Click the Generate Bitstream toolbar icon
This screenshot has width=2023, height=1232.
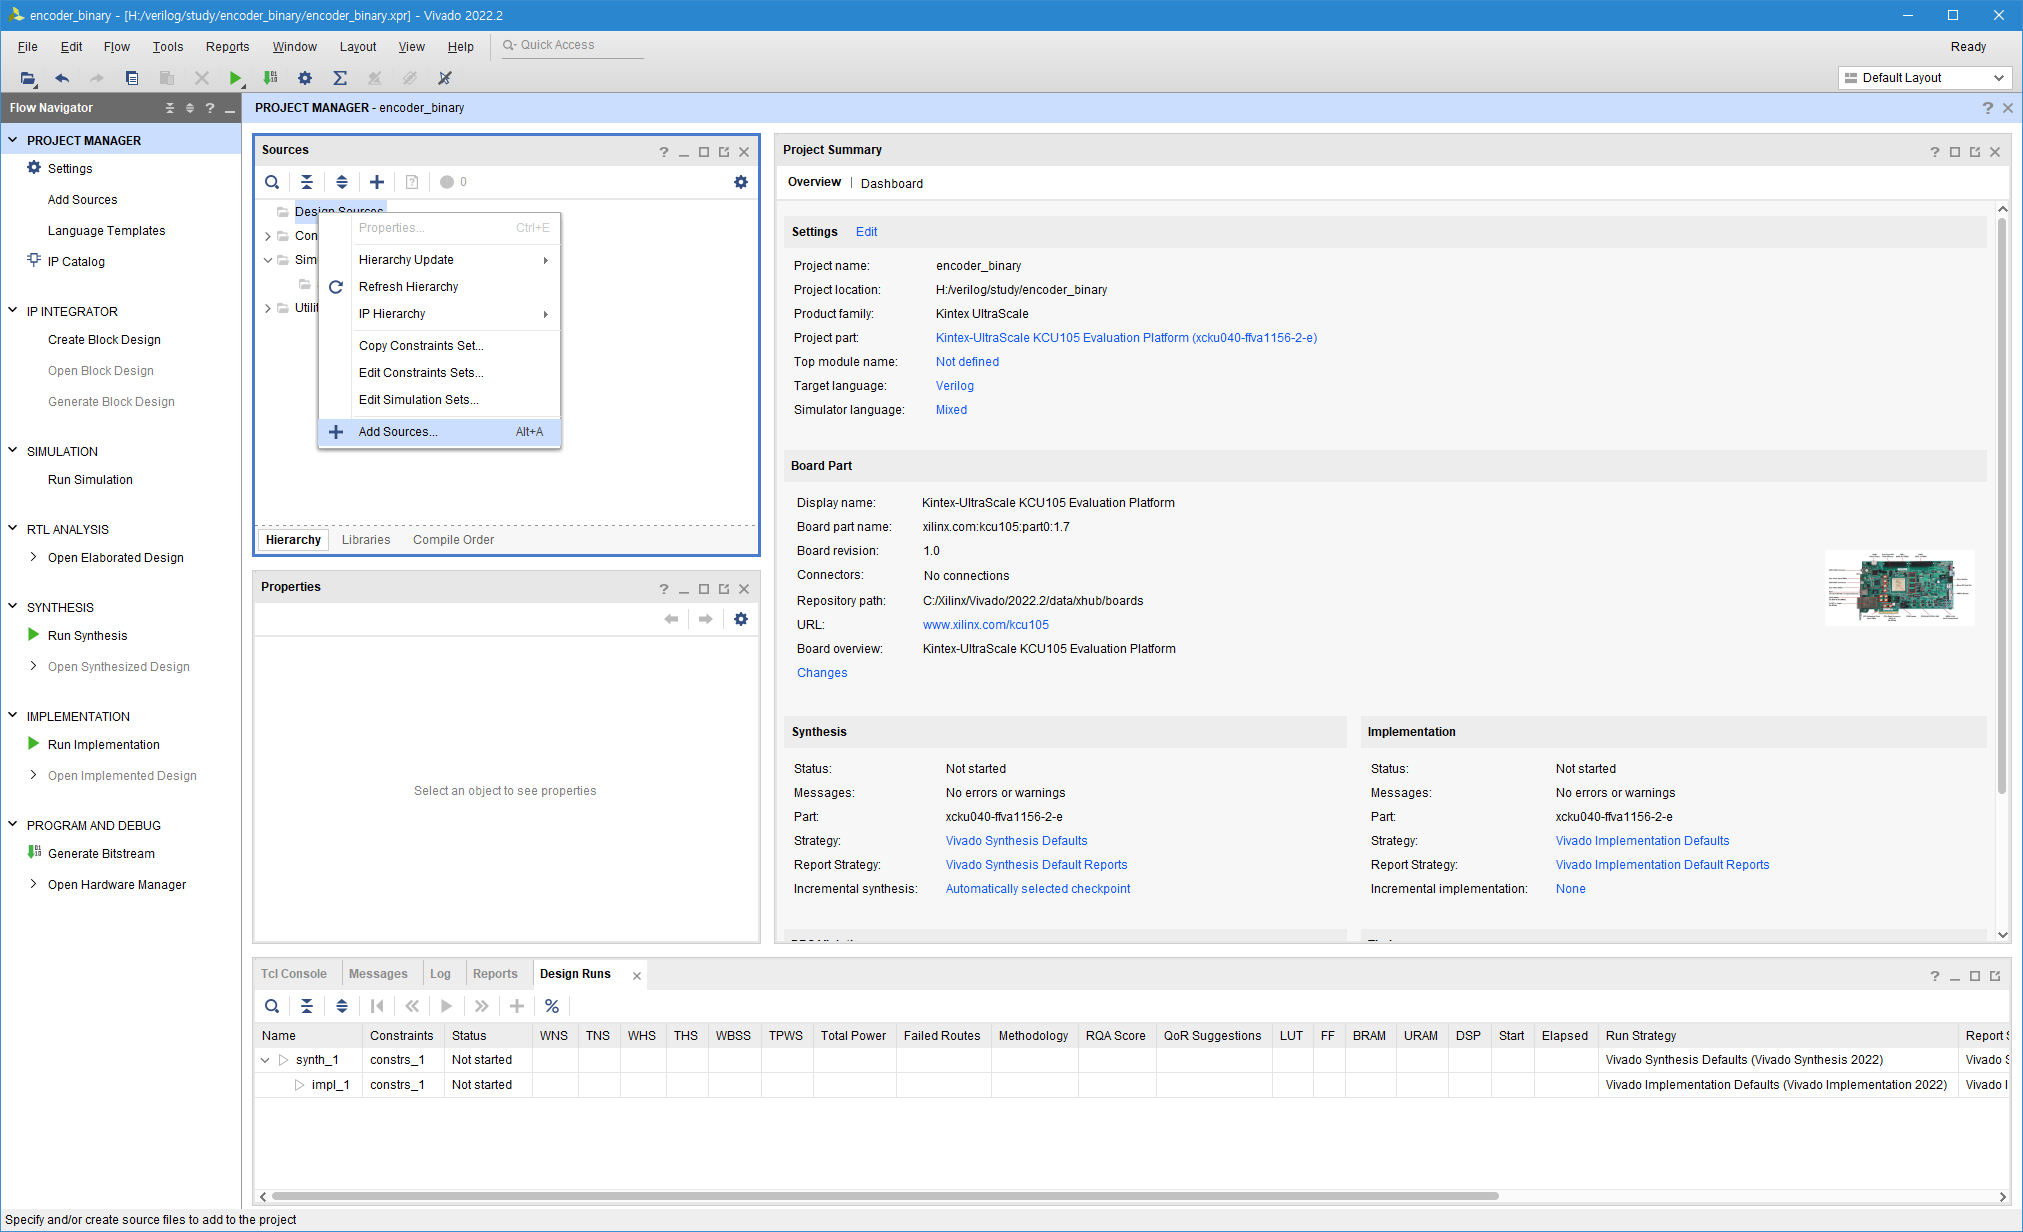coord(270,78)
